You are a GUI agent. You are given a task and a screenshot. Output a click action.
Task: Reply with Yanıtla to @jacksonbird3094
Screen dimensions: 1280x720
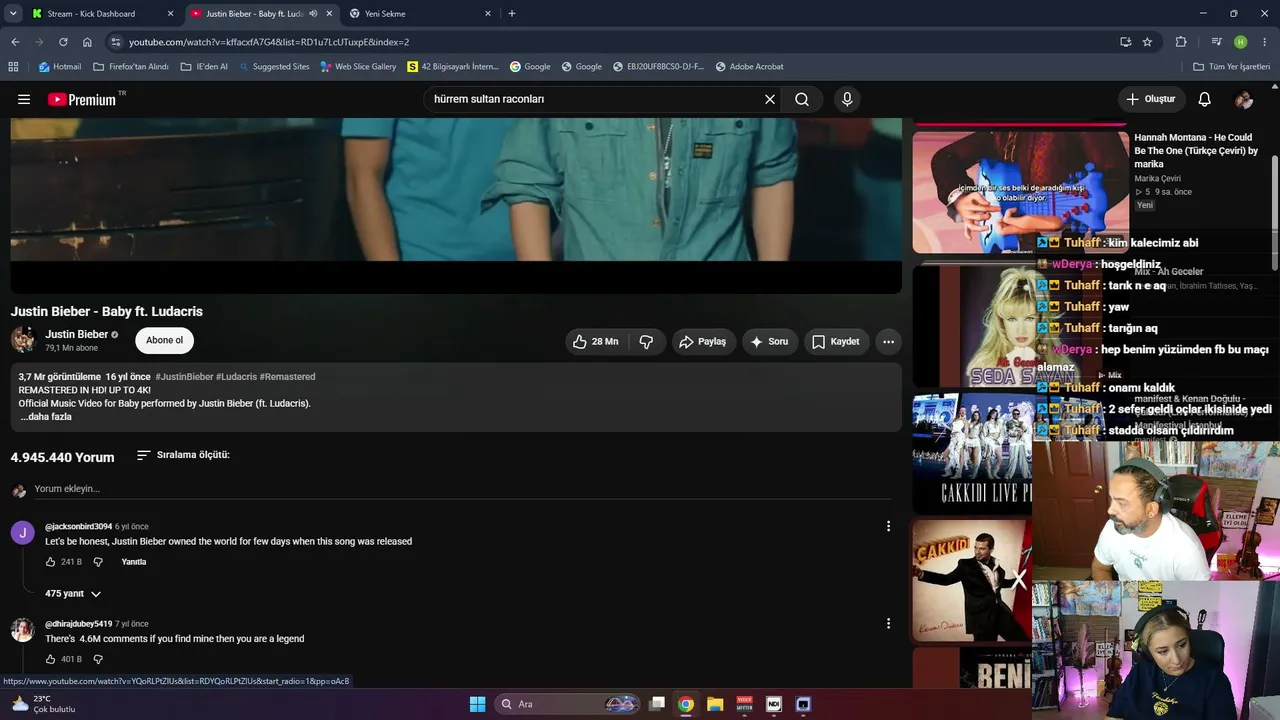click(x=134, y=562)
